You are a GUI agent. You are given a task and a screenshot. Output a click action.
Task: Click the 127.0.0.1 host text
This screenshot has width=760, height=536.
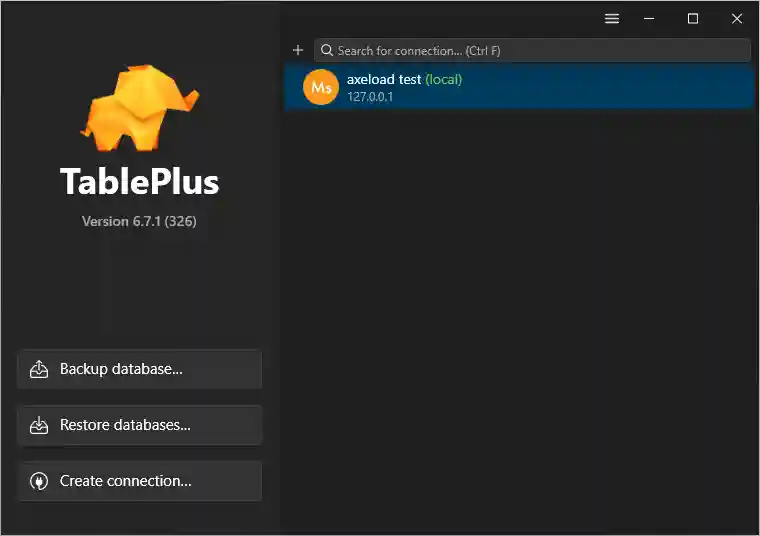click(x=370, y=97)
